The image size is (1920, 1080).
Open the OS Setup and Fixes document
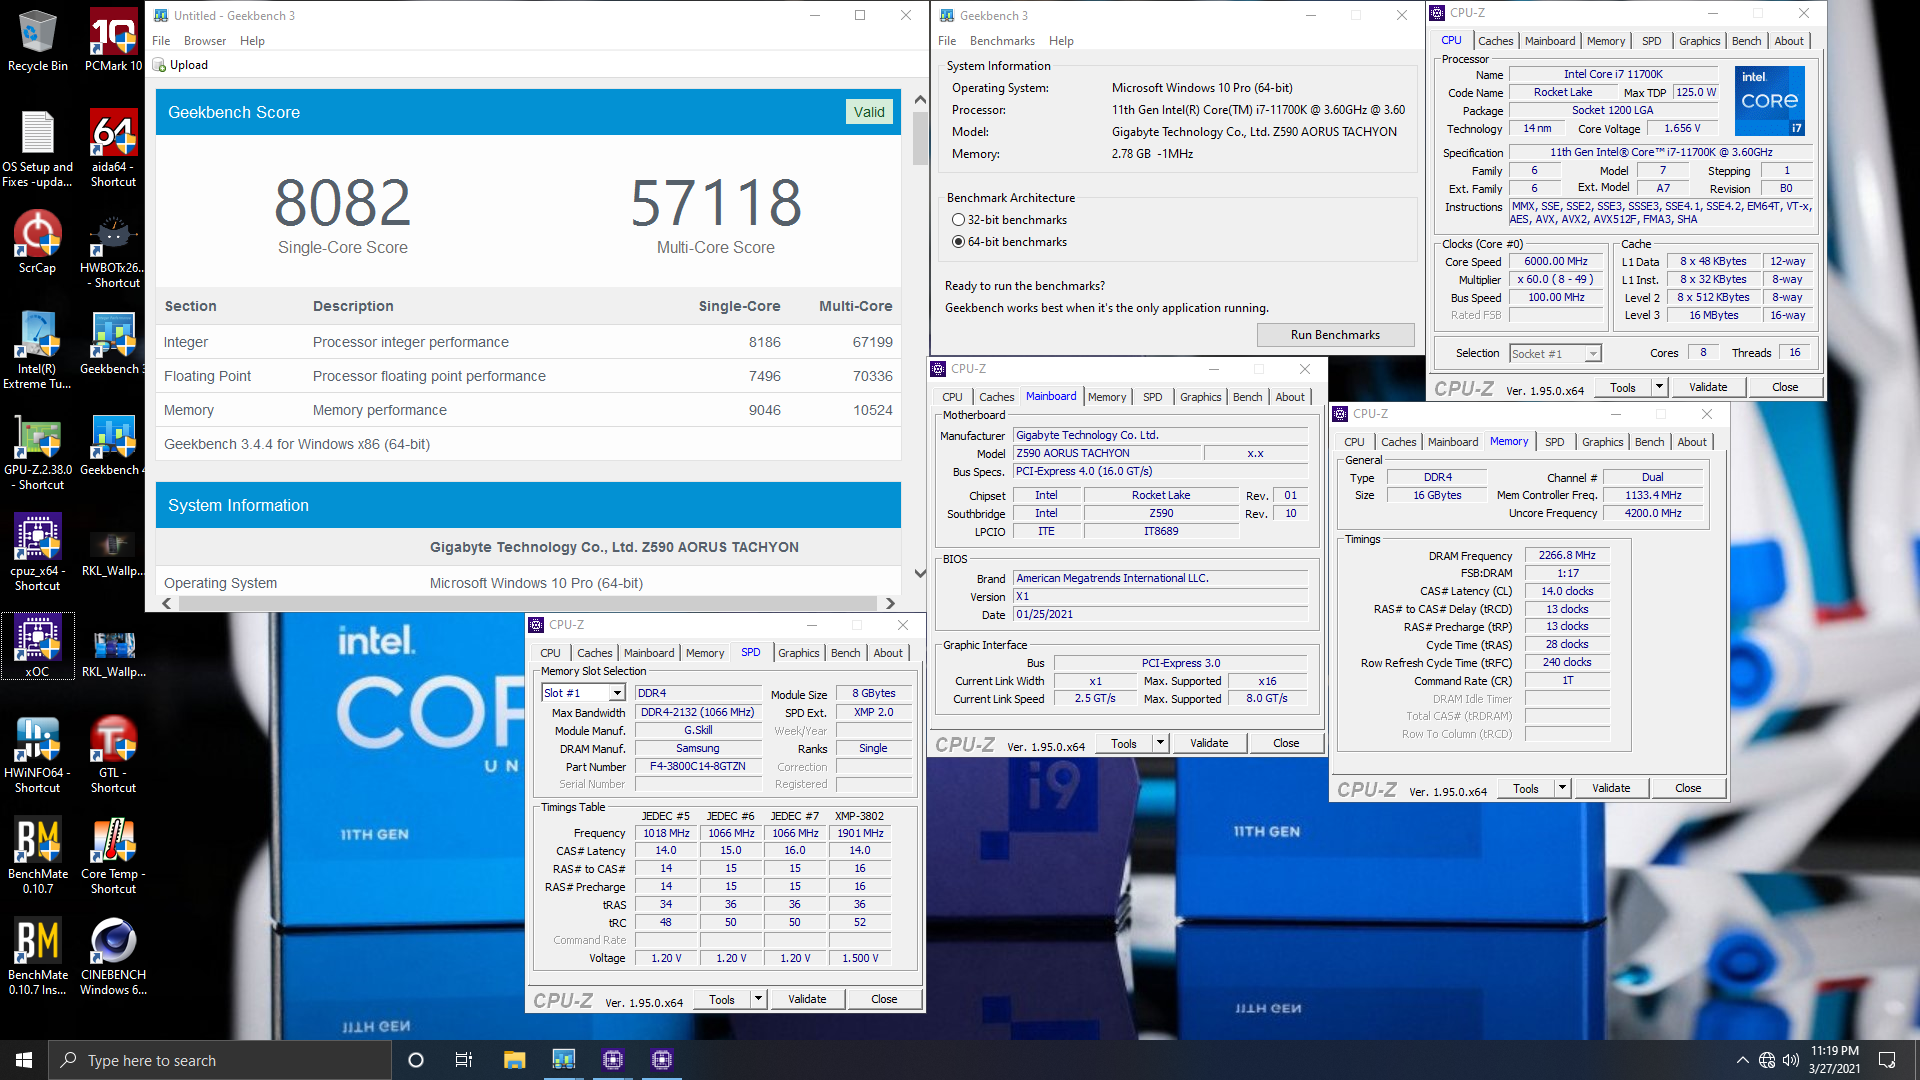[x=38, y=148]
